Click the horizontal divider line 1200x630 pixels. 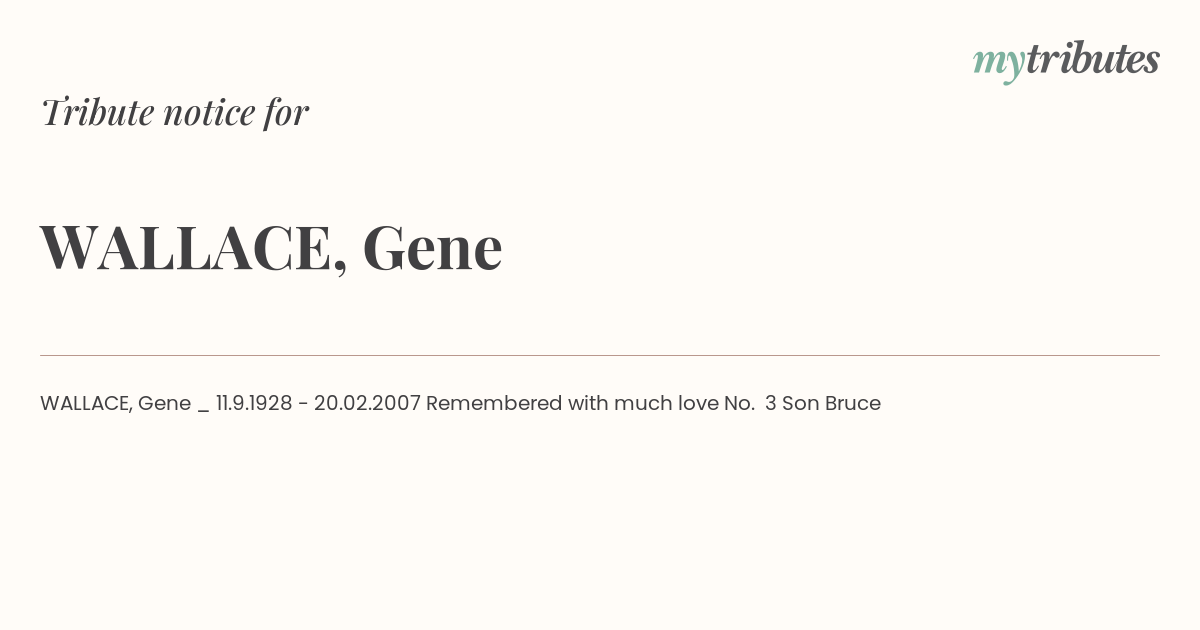click(x=600, y=355)
